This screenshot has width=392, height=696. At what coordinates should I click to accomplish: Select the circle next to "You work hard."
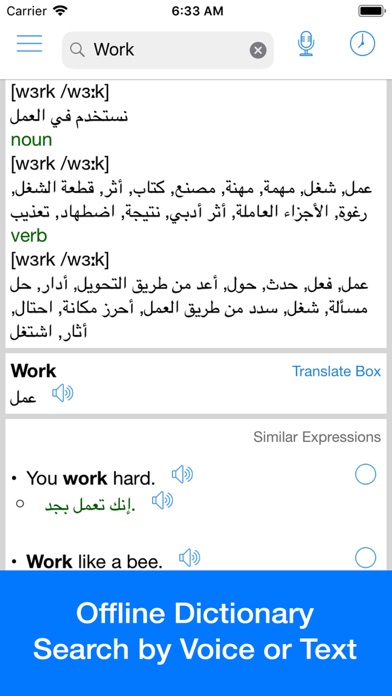(365, 475)
